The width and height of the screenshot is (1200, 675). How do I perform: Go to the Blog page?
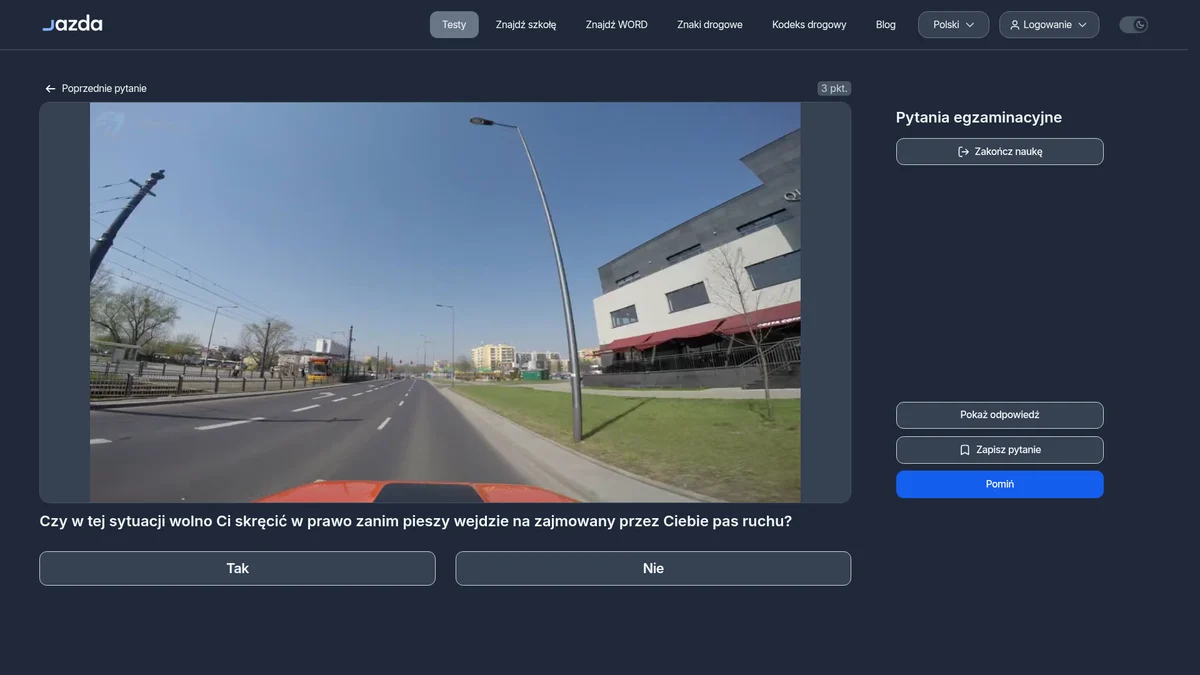point(886,25)
